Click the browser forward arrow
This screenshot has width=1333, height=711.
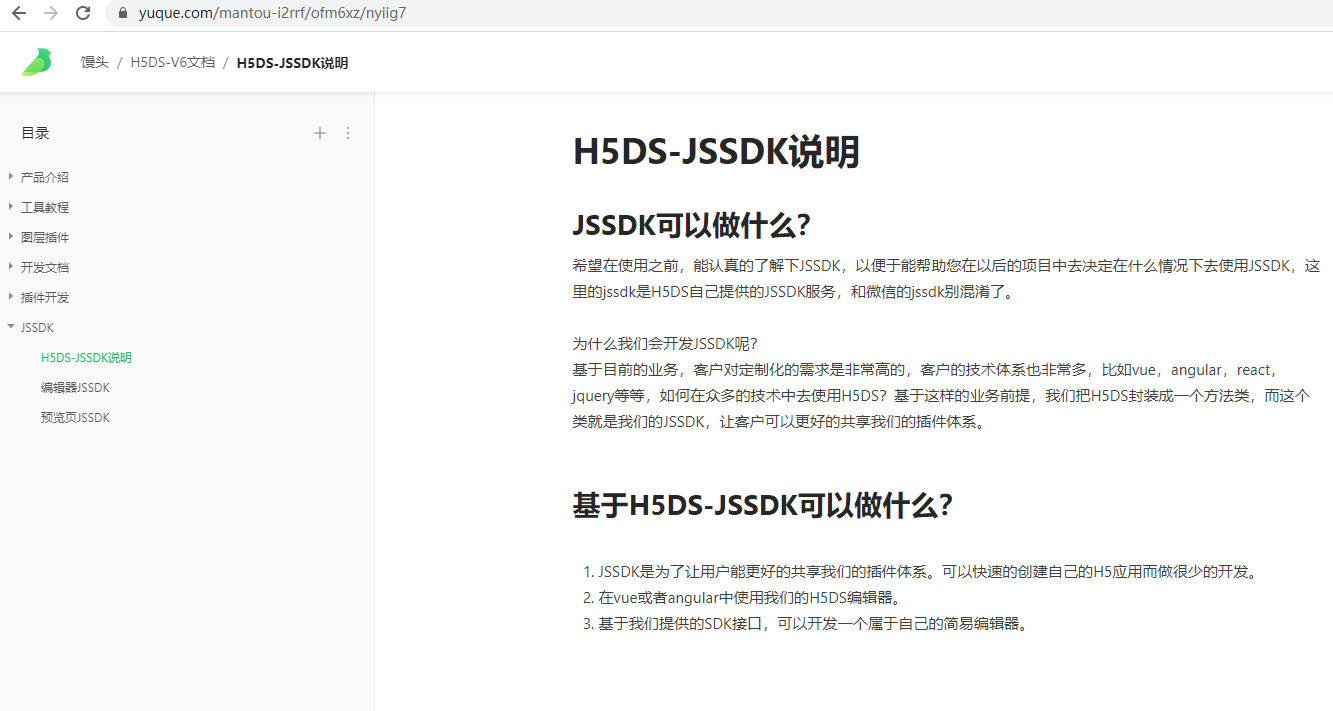50,13
